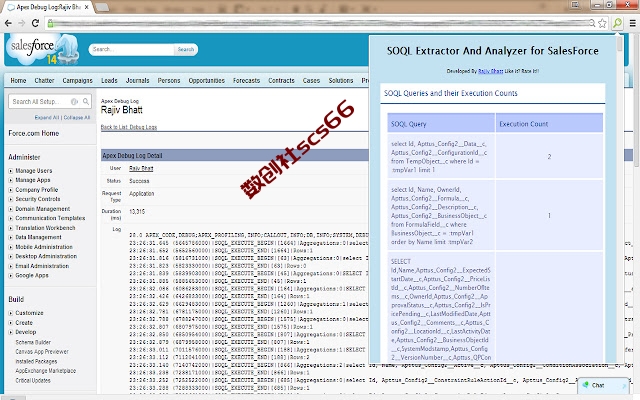640x400 pixels.
Task: Expand the Mobile Administration node
Action: [x=11, y=247]
